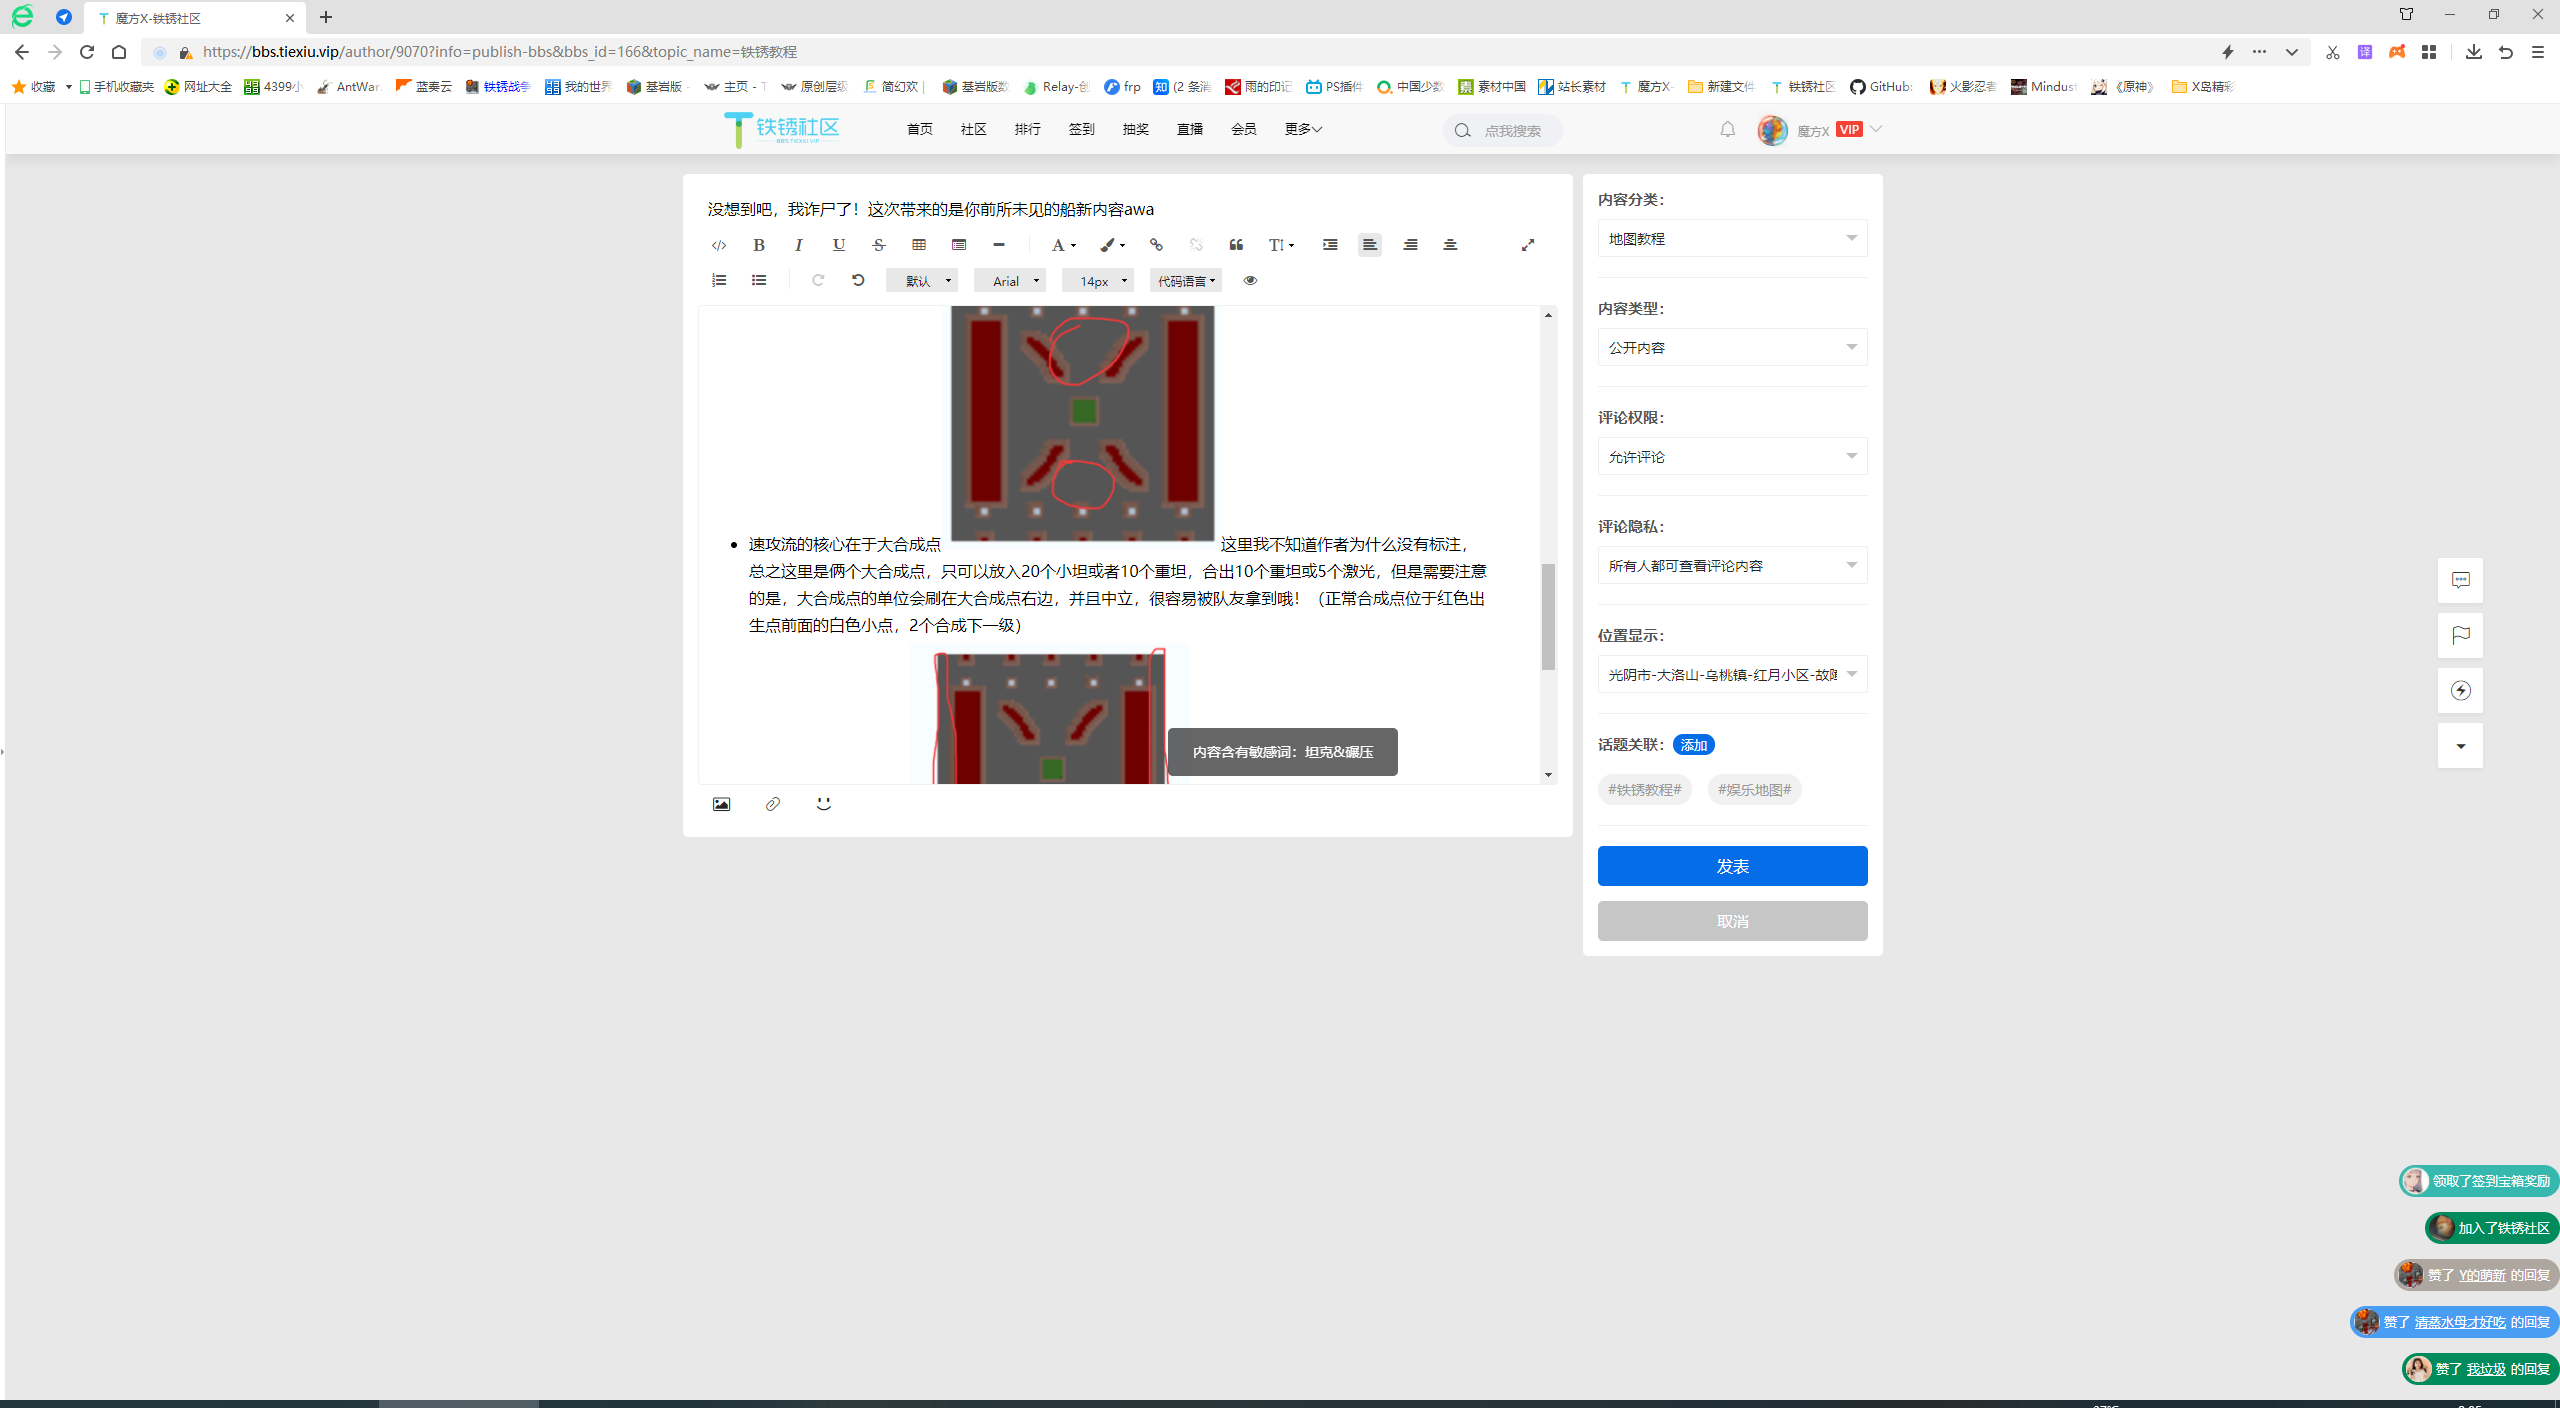Toggle bold formatting
The image size is (2560, 1408).
pyautogui.click(x=759, y=245)
